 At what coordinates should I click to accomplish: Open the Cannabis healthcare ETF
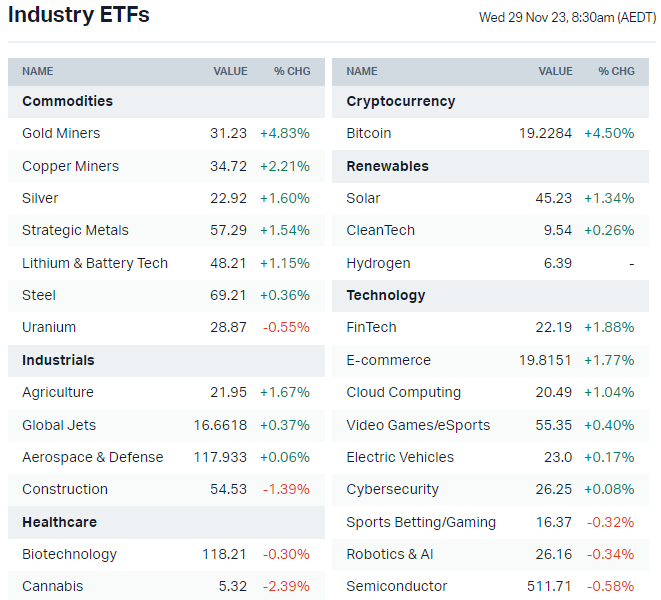pos(53,586)
